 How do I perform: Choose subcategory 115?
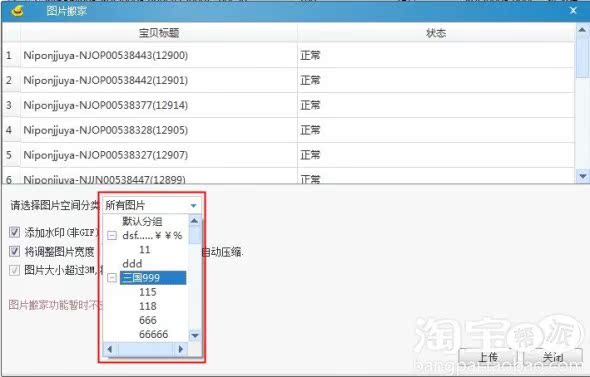pyautogui.click(x=148, y=292)
